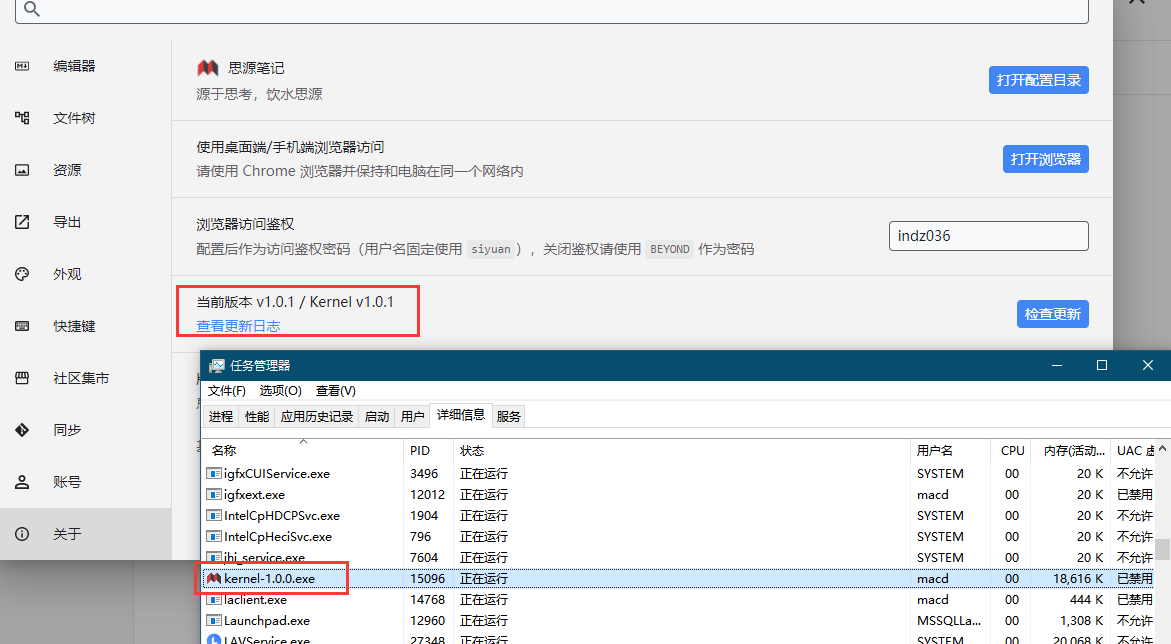The height and width of the screenshot is (644, 1171).
Task: Sort by the 名称 column header
Action: [302, 451]
